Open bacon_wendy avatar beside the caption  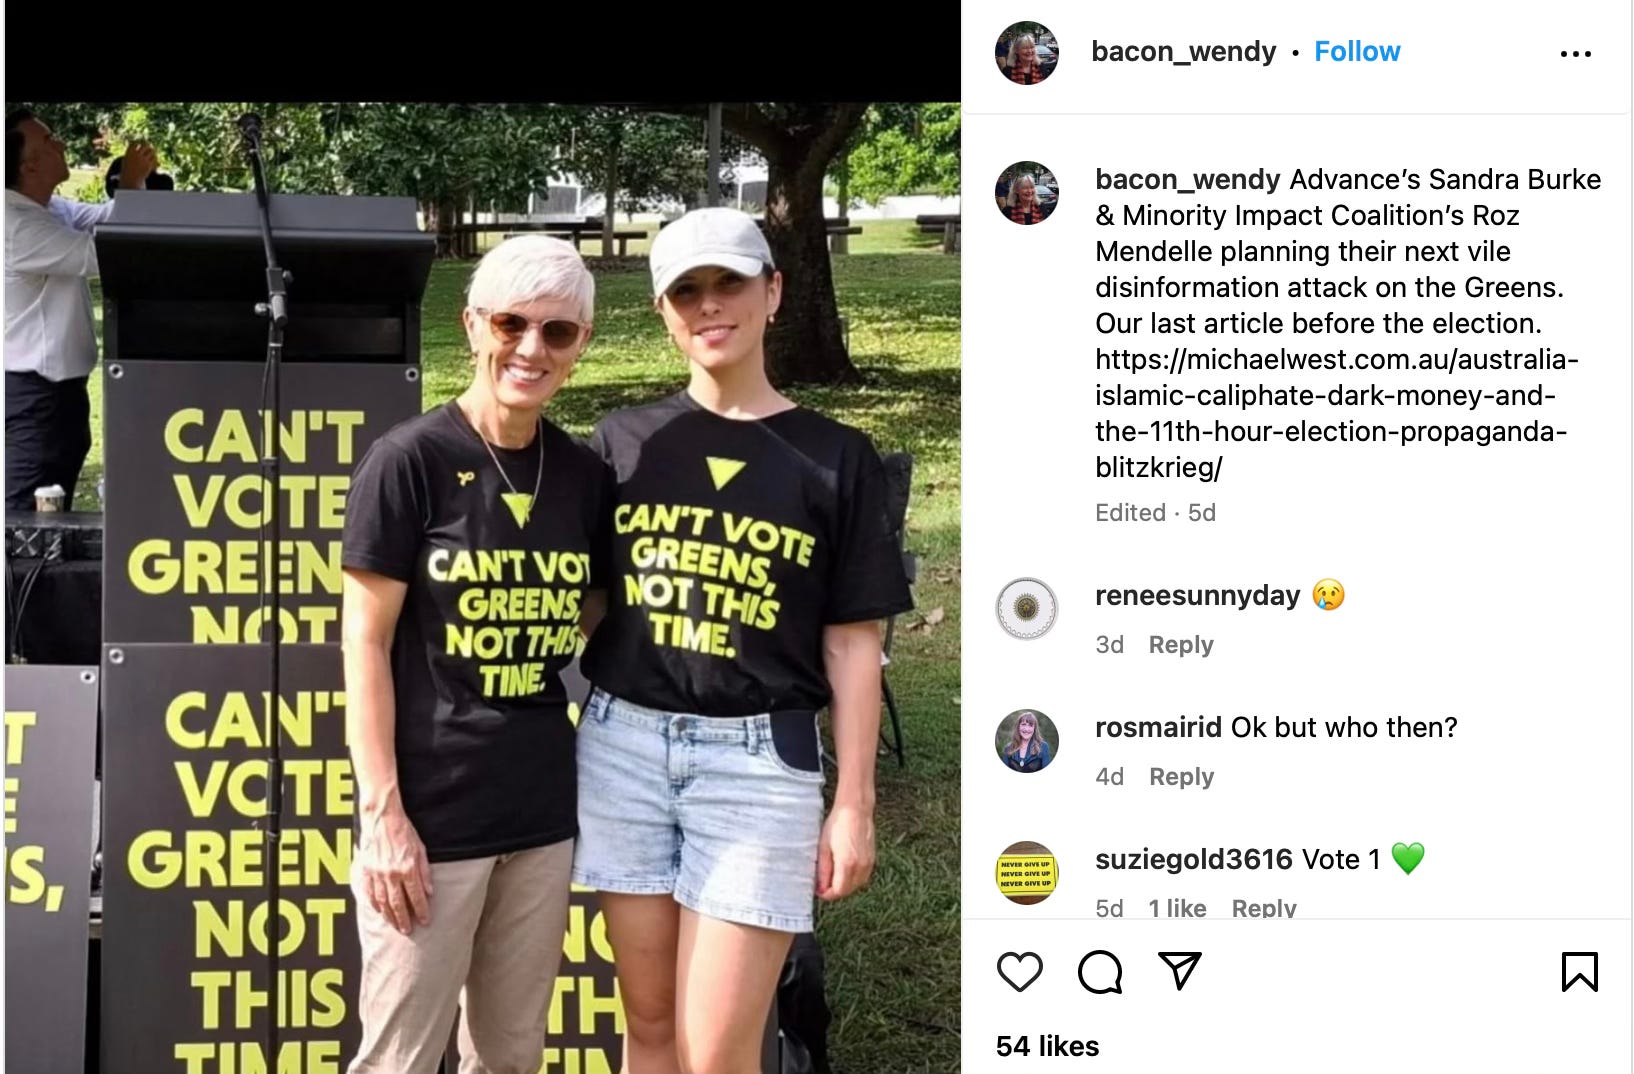tap(1027, 193)
